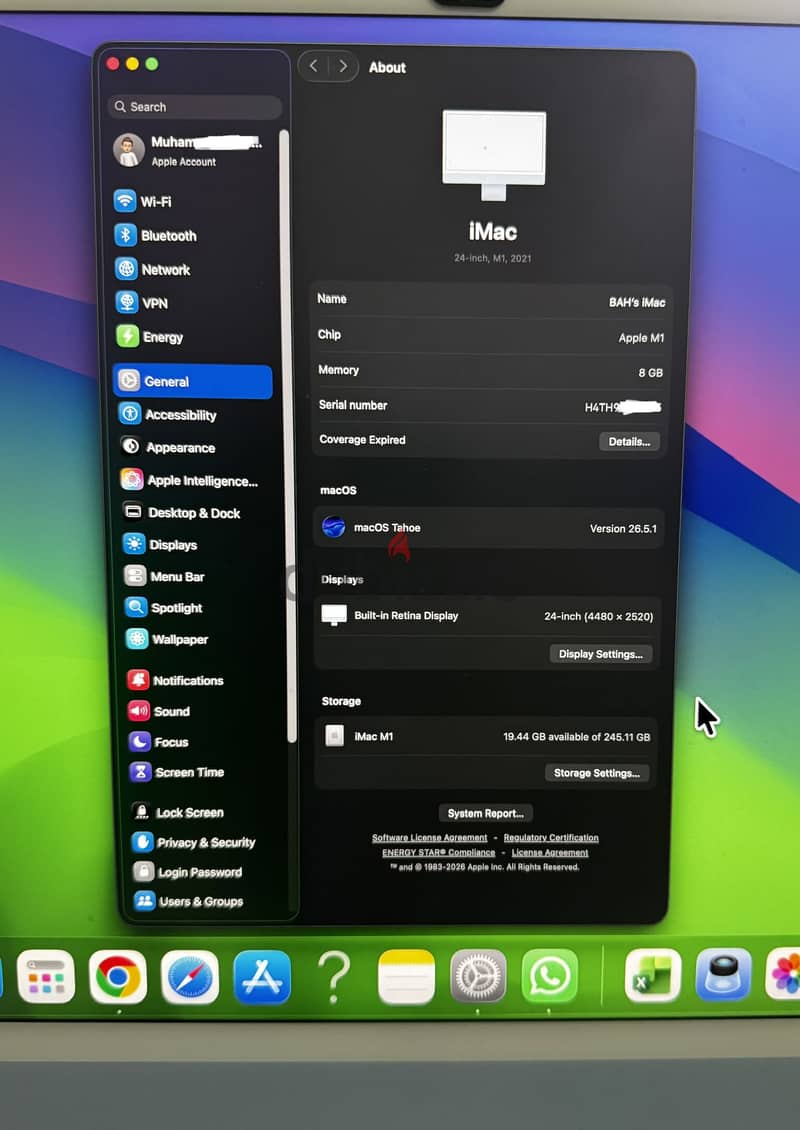Open Bluetooth settings pane
The width and height of the screenshot is (800, 1130).
[156, 235]
